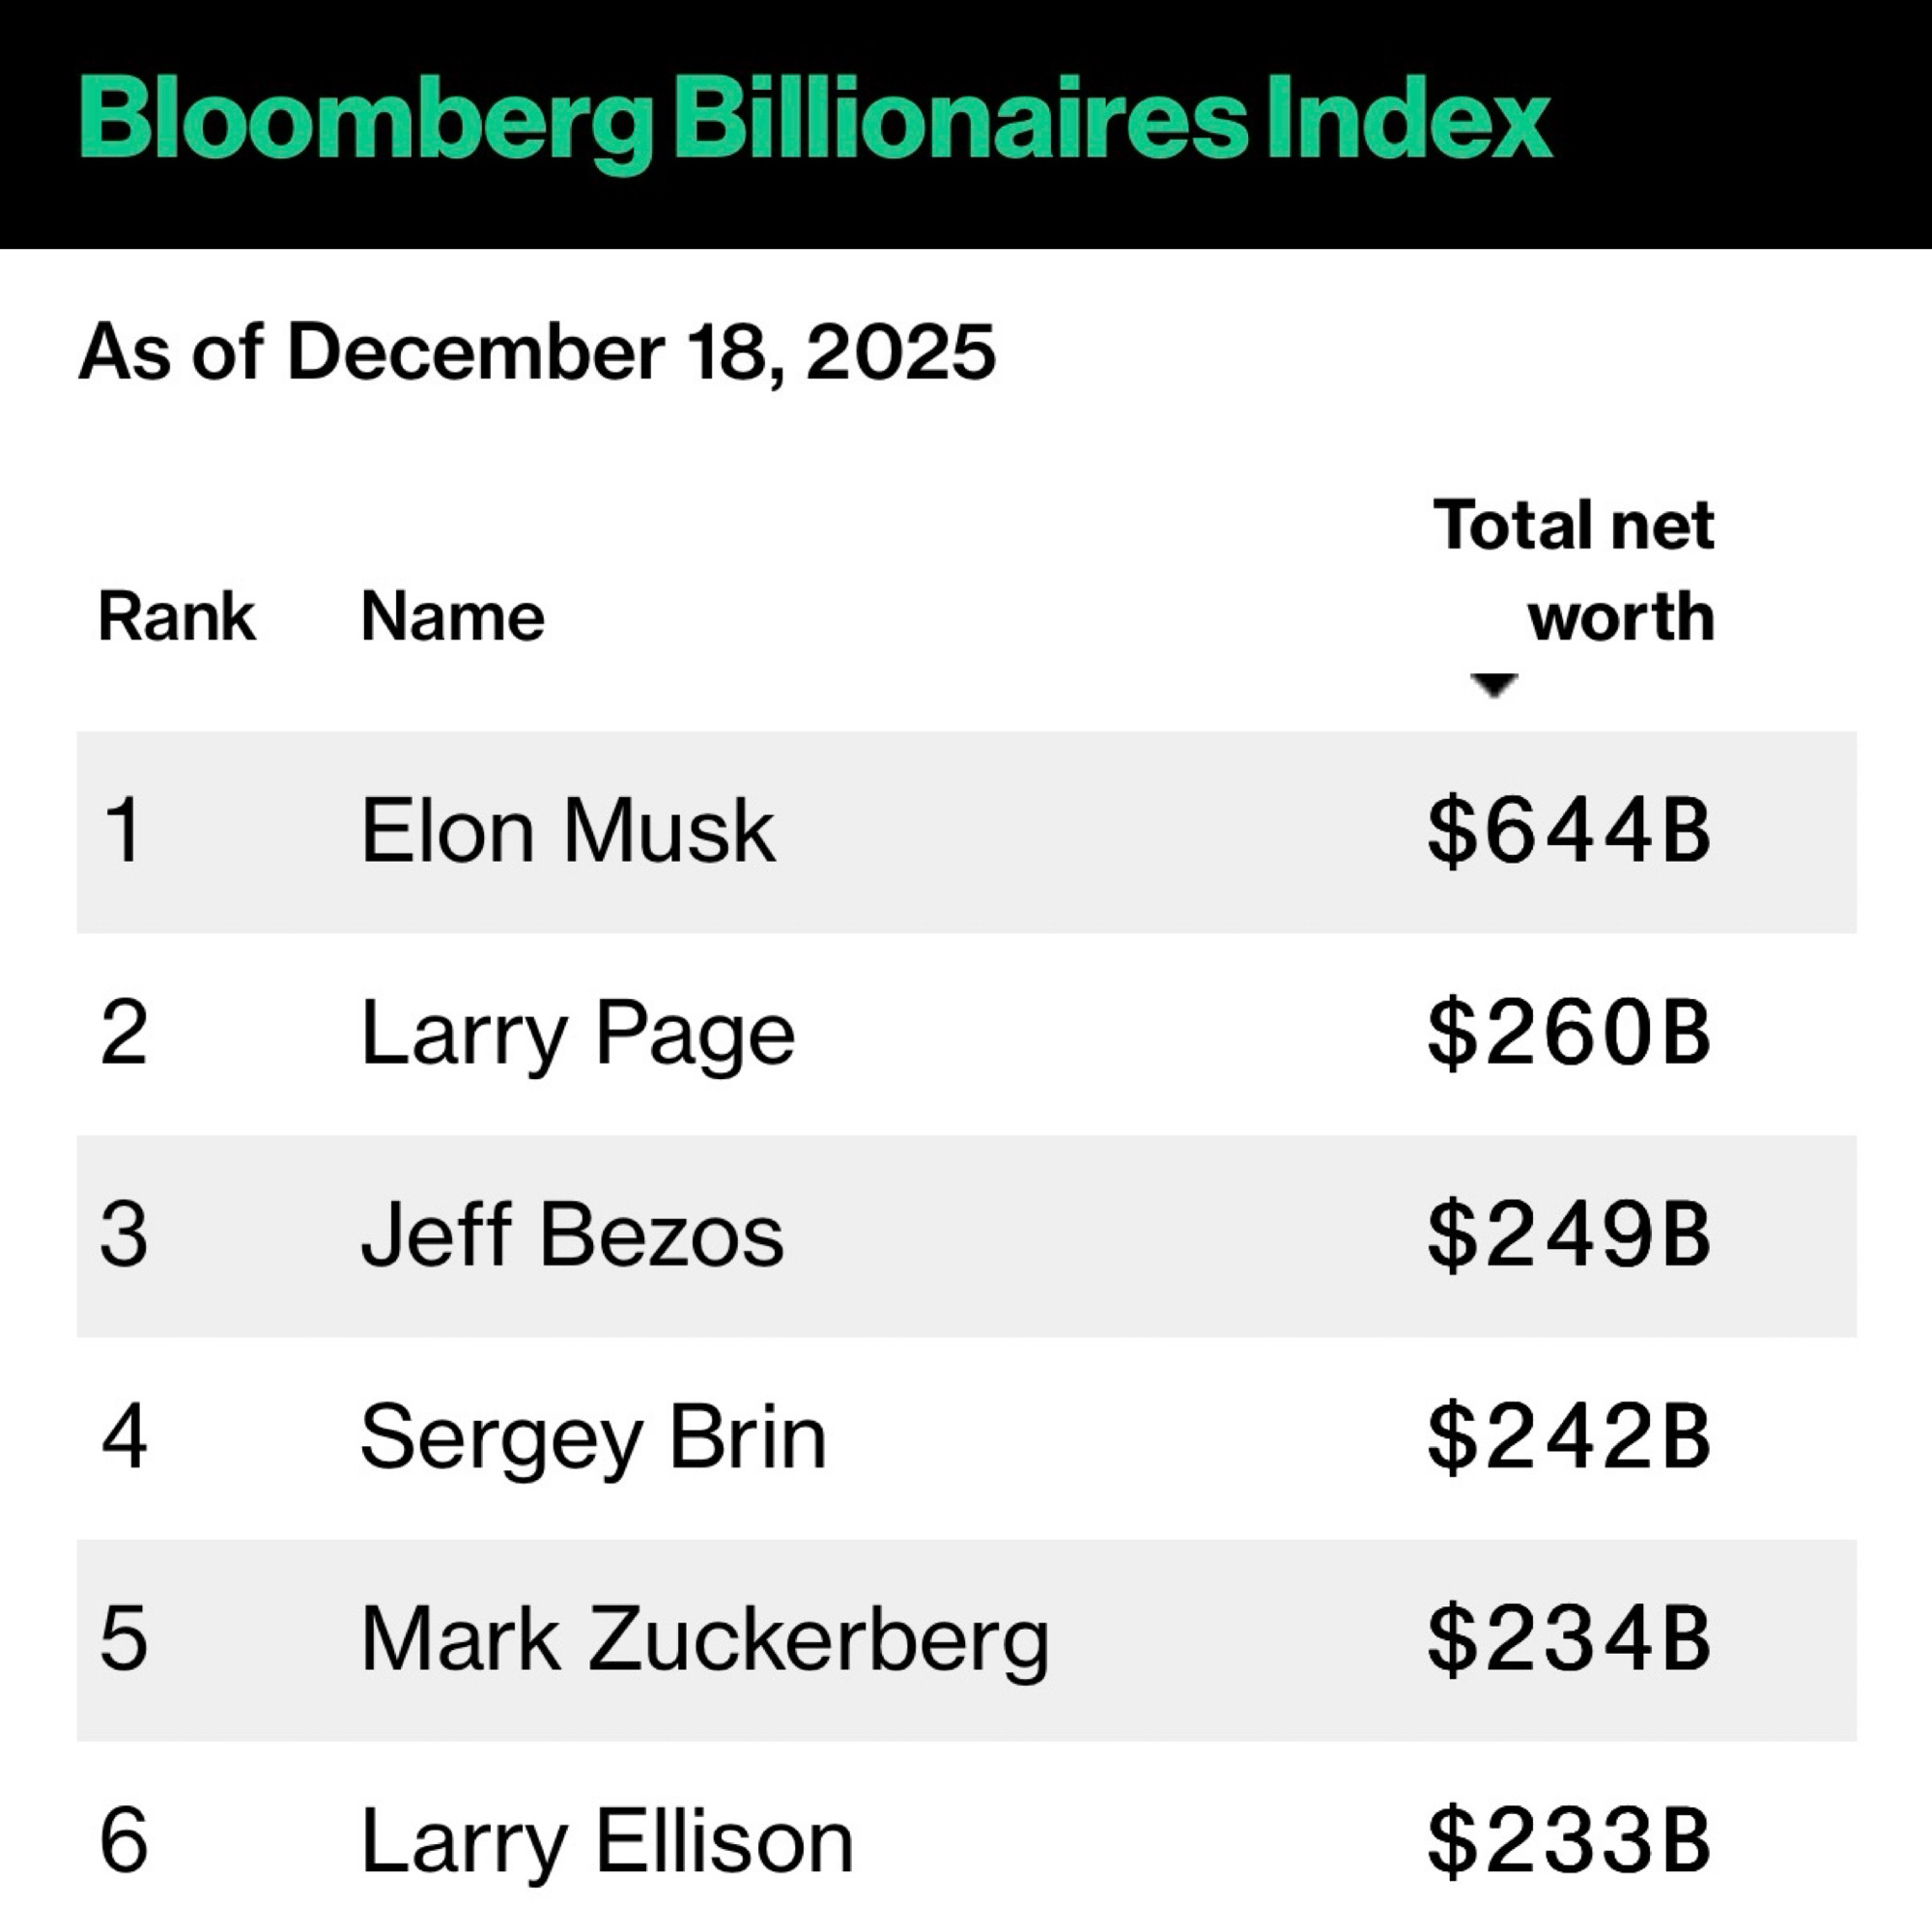Screen dimensions: 1932x1932
Task: Sort by the Rank column header
Action: point(177,616)
